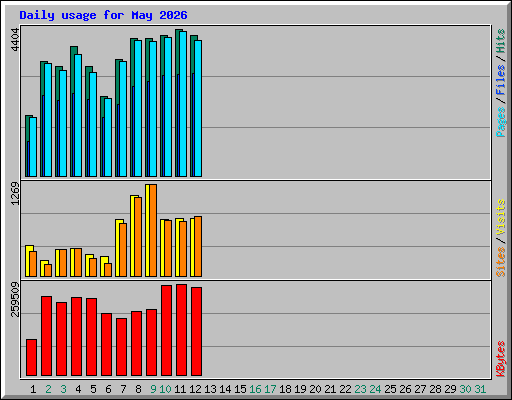Click day 25 on the x-axis
The height and width of the screenshot is (400, 512).
click(390, 389)
